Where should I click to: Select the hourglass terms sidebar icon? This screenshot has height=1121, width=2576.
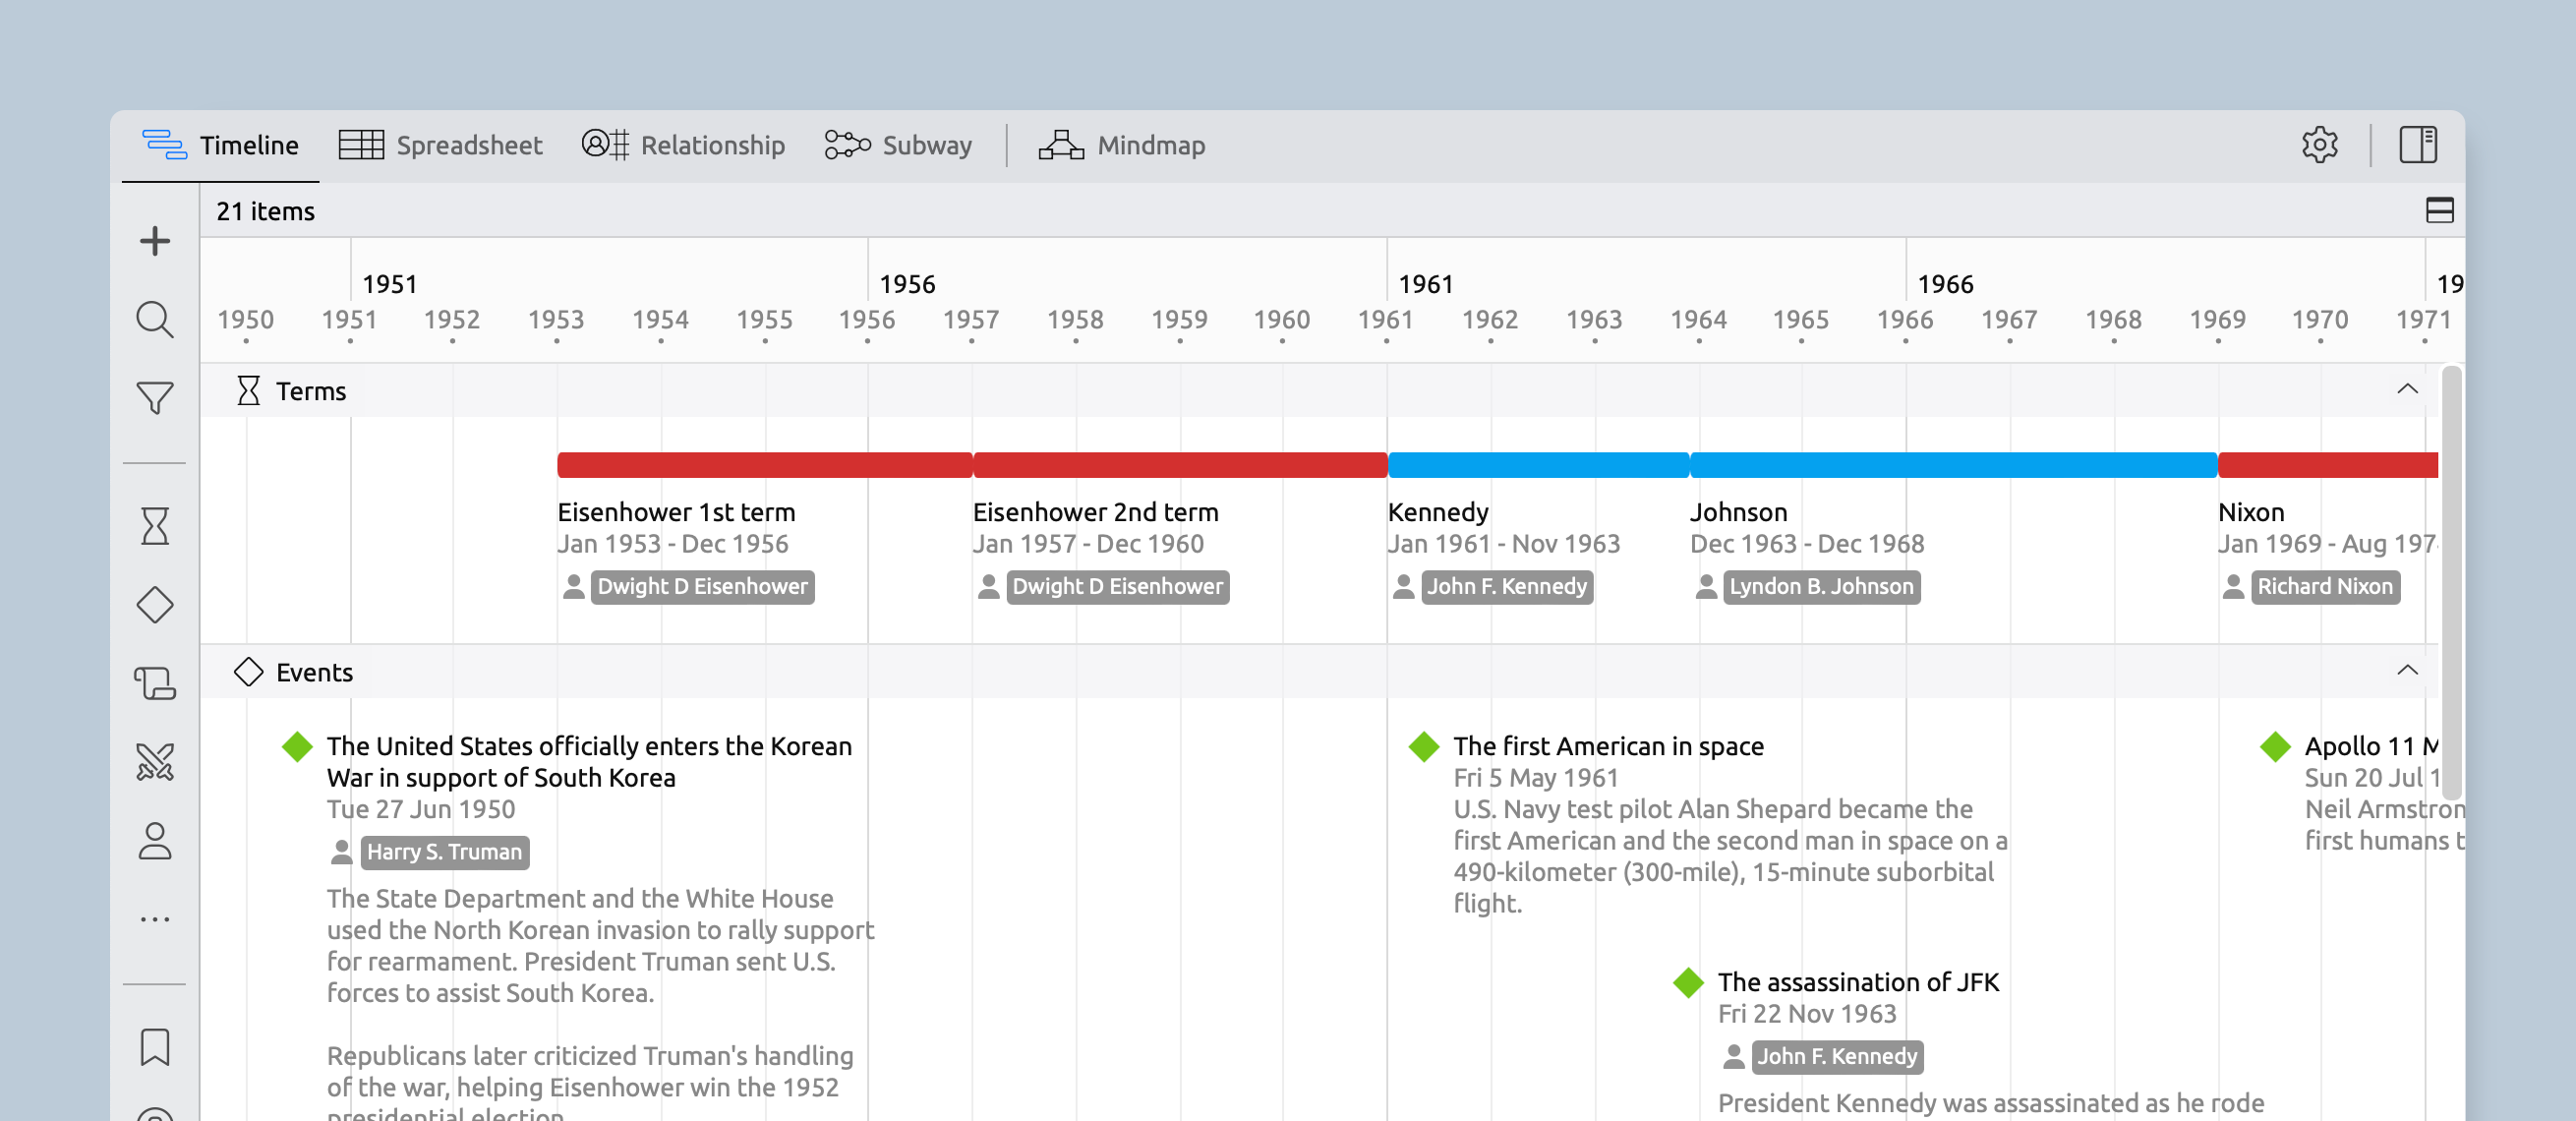point(155,526)
